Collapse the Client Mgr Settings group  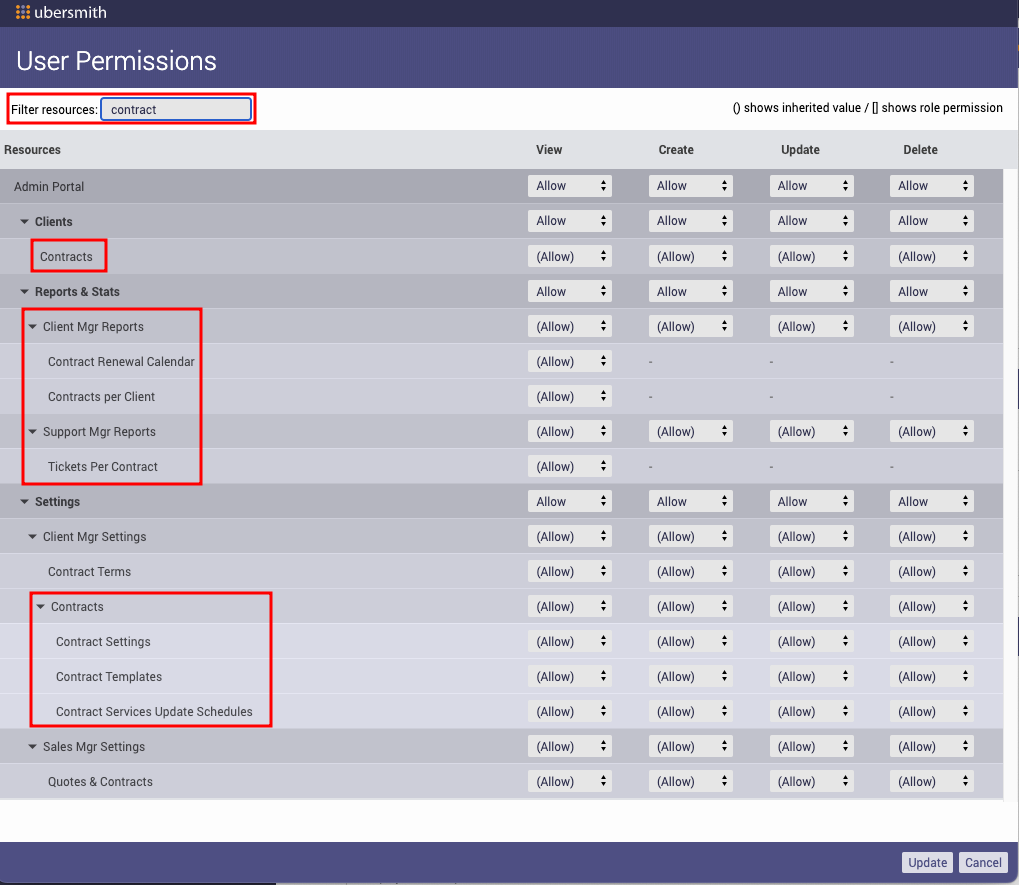pos(33,537)
